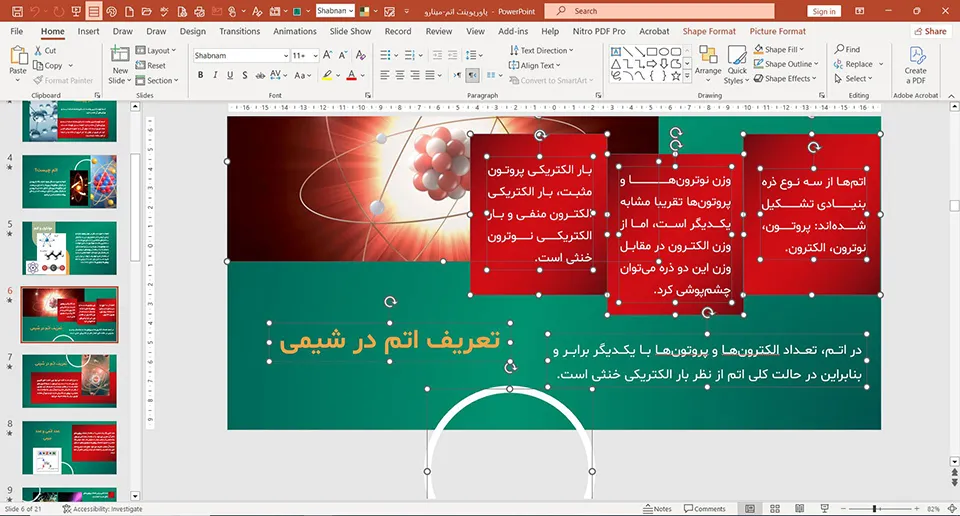Toggle left-to-right text direction

tap(457, 75)
